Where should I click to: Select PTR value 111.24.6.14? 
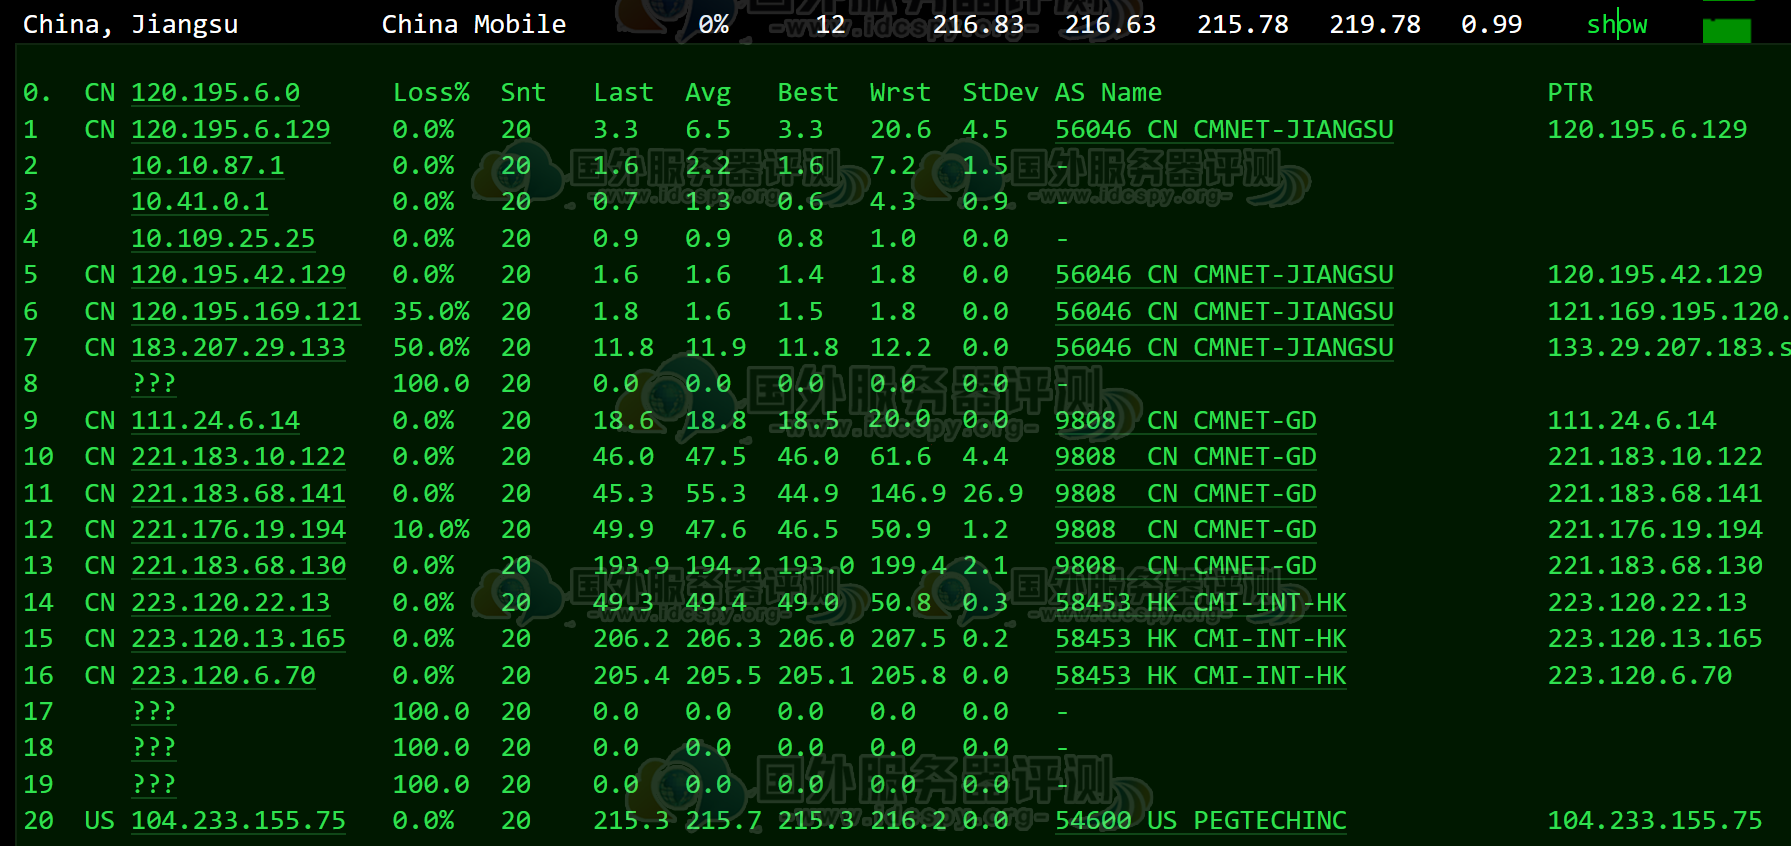1632,421
